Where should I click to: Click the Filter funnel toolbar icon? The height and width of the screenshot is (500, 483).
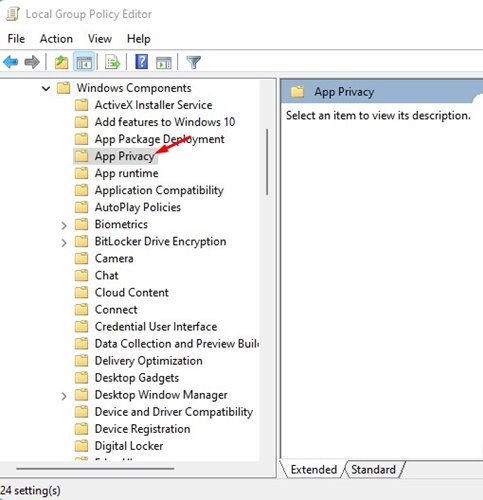point(194,62)
